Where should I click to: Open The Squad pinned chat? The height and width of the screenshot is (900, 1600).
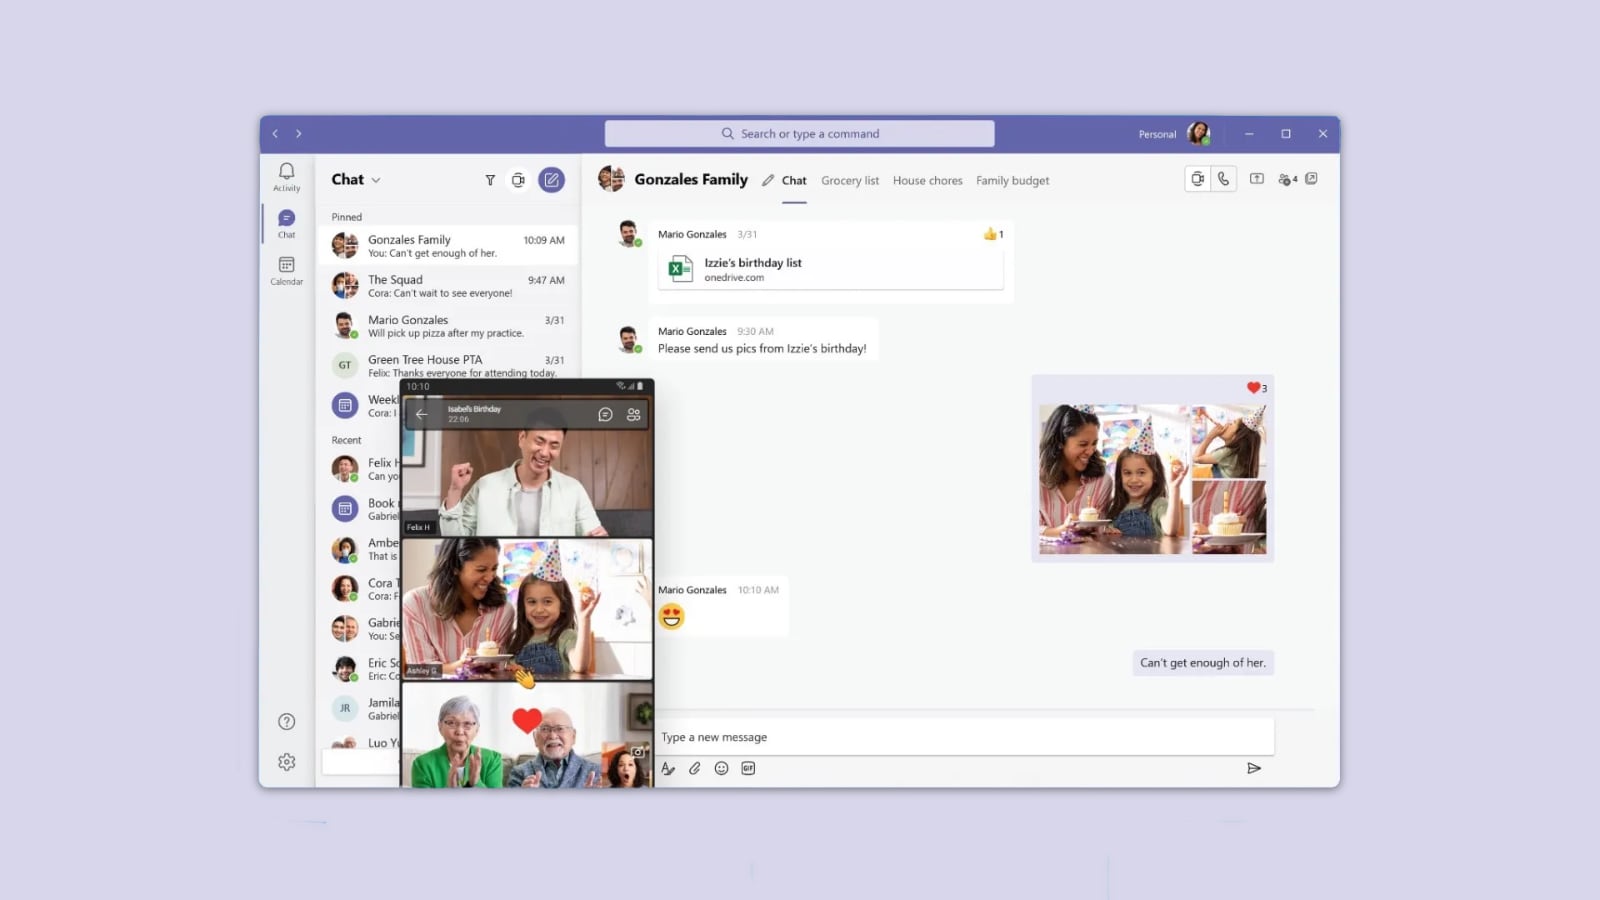[448, 285]
